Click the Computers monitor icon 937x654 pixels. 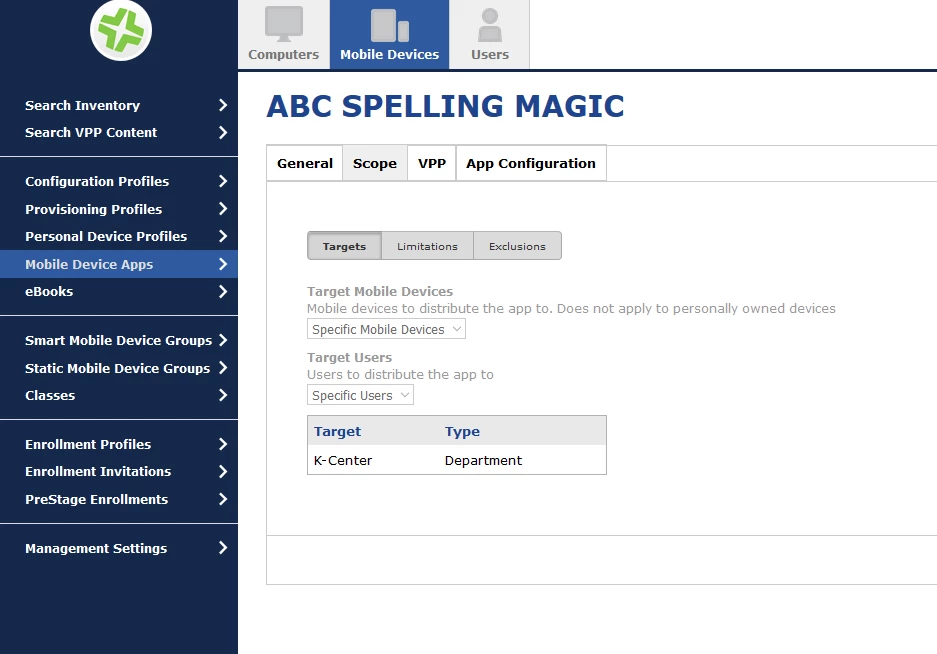pyautogui.click(x=284, y=24)
